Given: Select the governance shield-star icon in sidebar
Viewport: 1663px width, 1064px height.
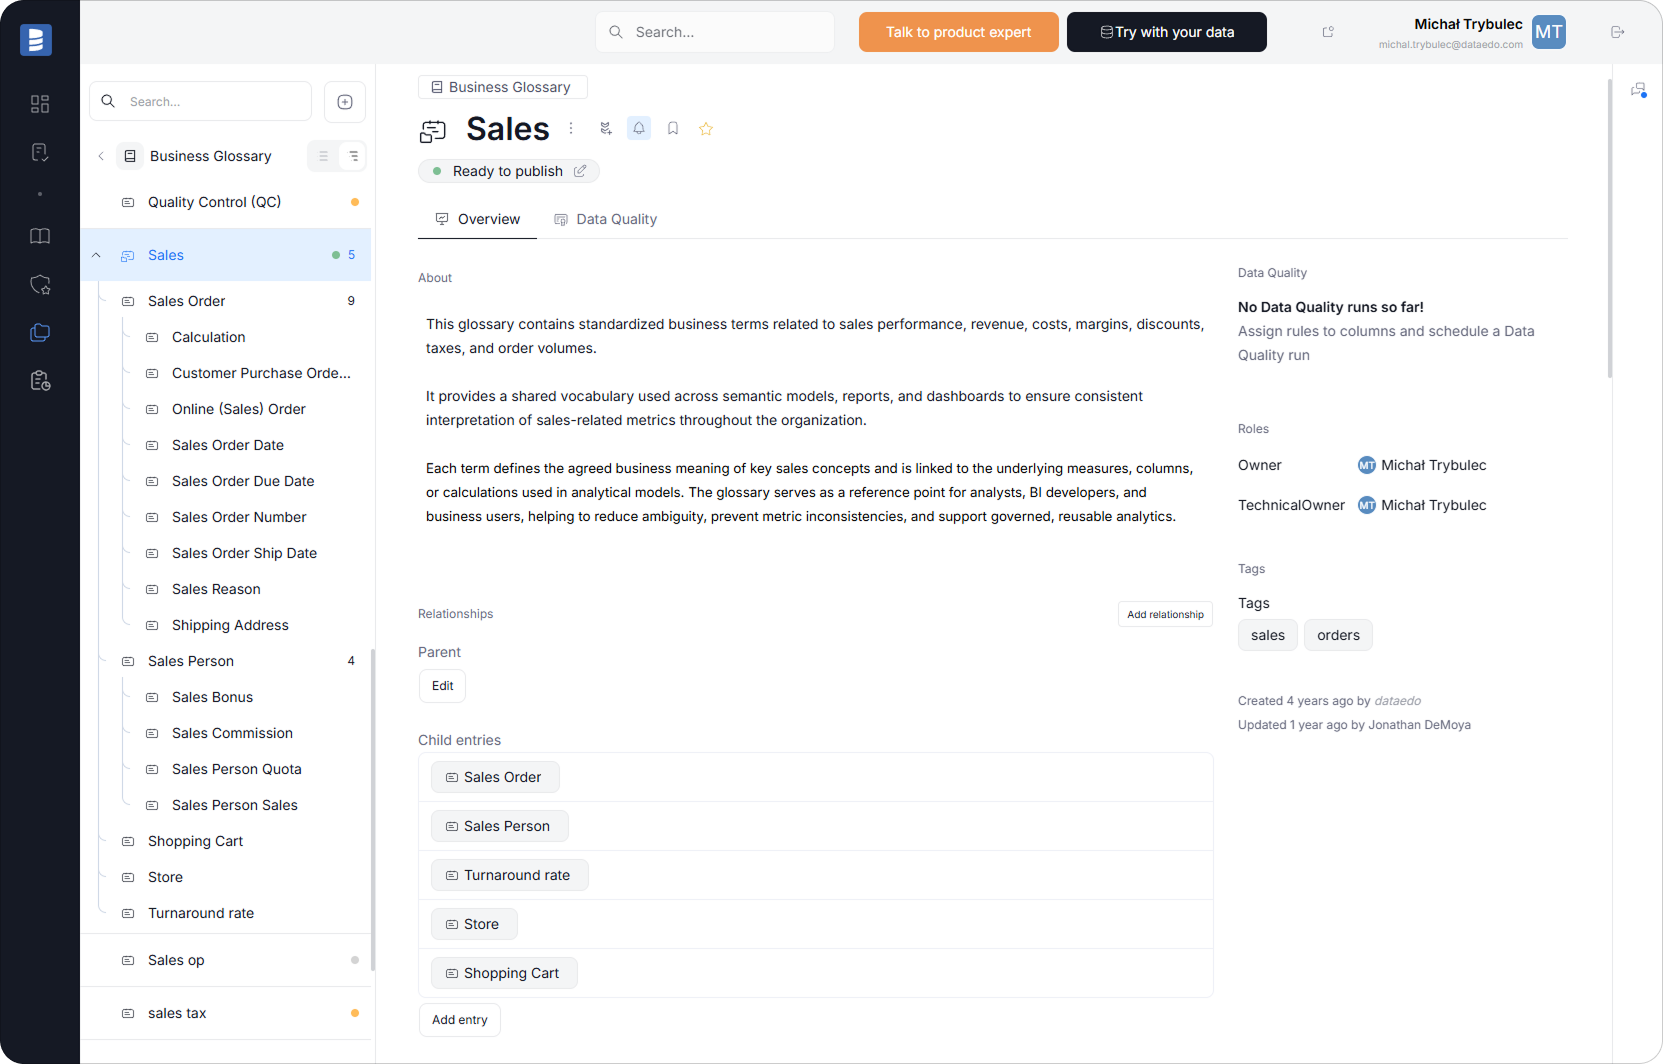Looking at the screenshot, I should coord(40,285).
